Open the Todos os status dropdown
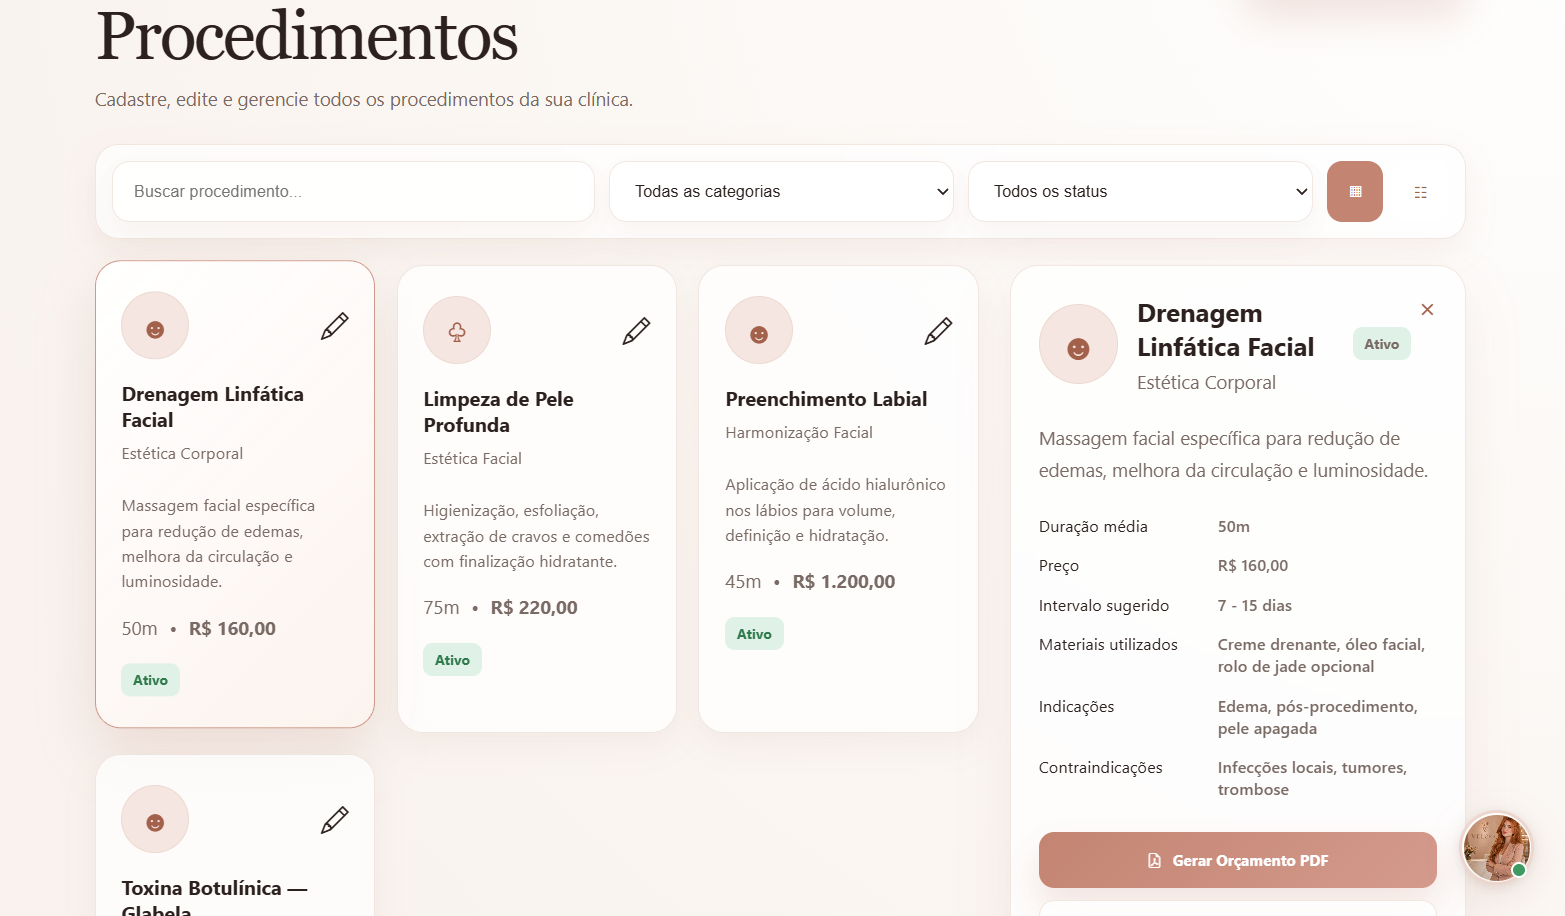Image resolution: width=1565 pixels, height=916 pixels. click(1140, 192)
